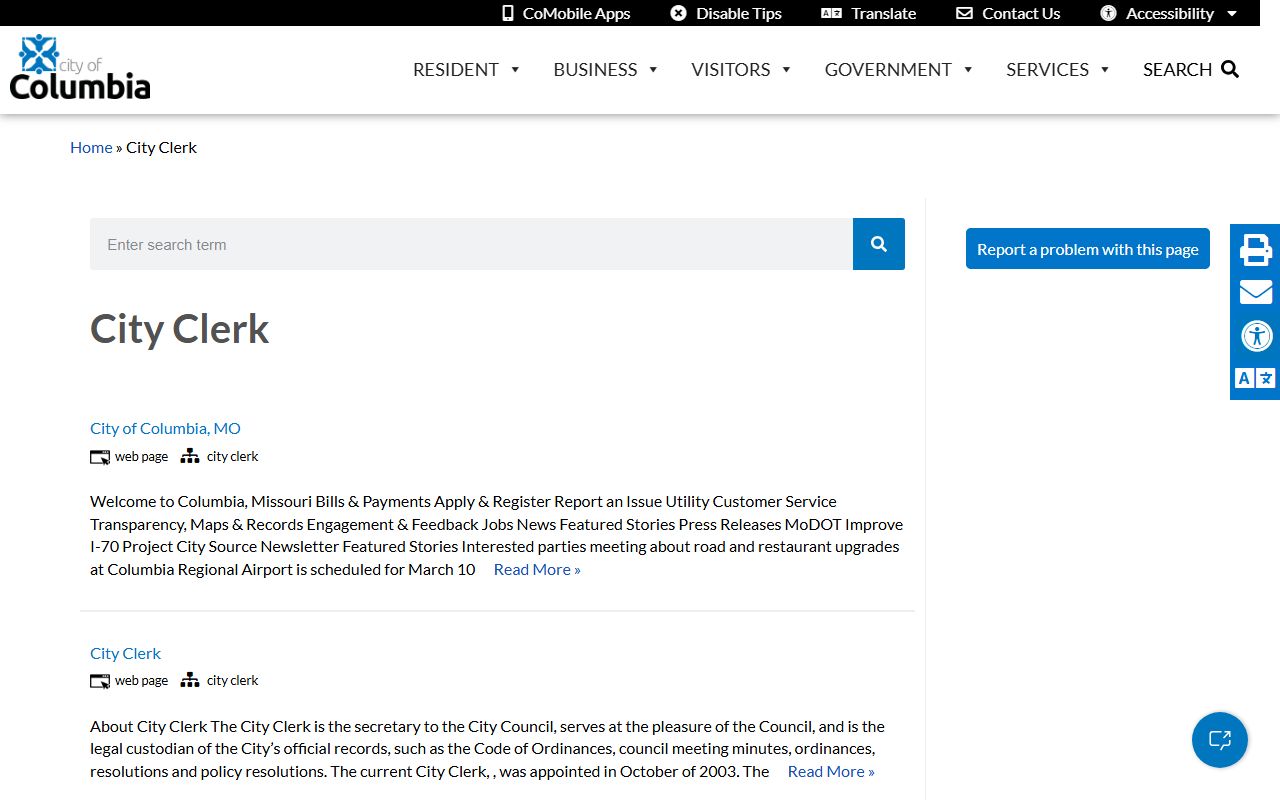Open the Translate link

(x=884, y=13)
